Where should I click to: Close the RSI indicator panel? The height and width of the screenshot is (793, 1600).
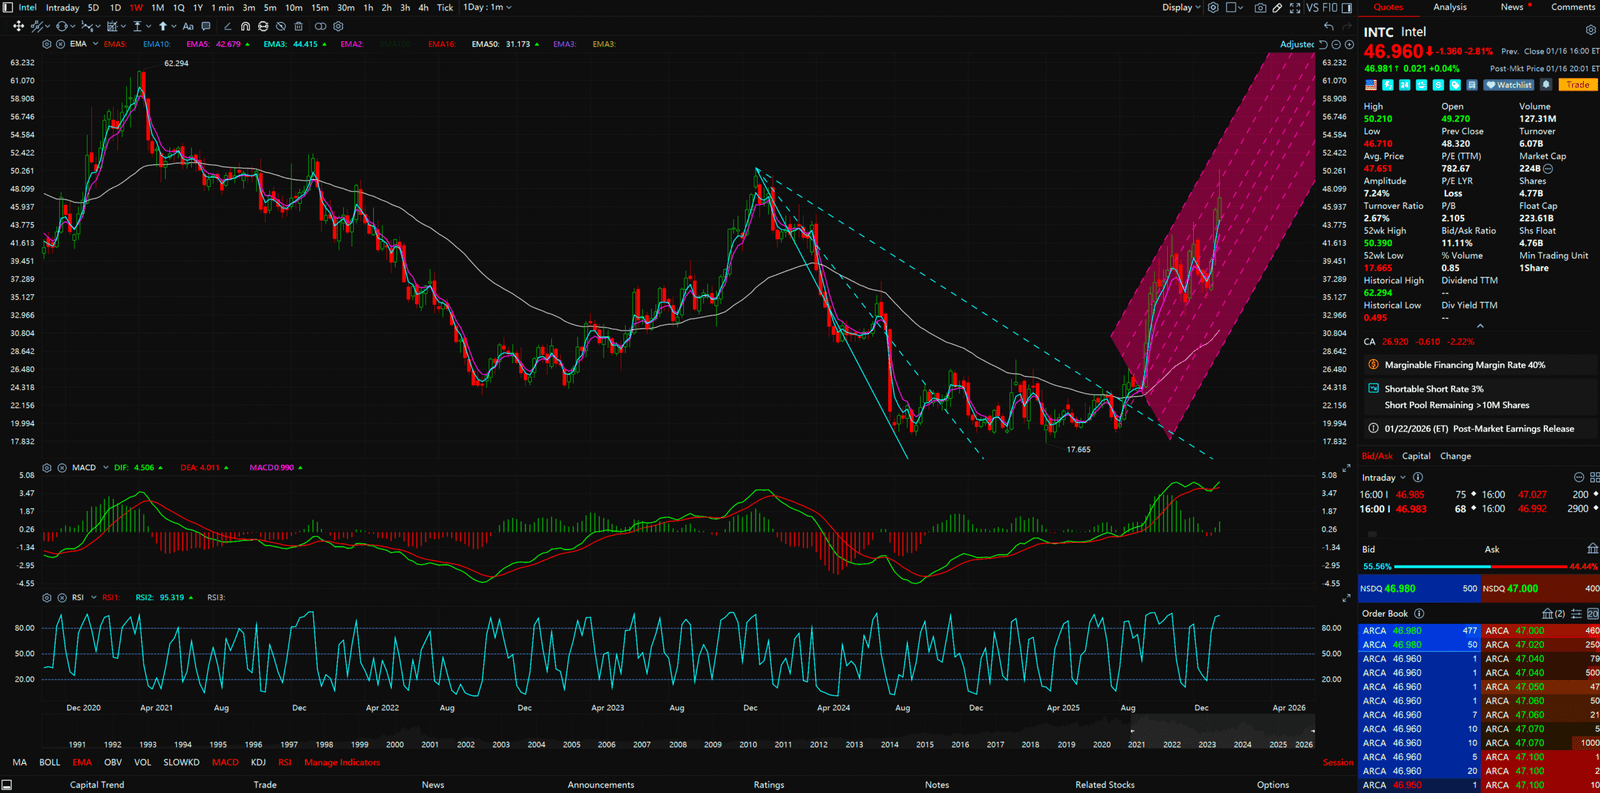(62, 598)
